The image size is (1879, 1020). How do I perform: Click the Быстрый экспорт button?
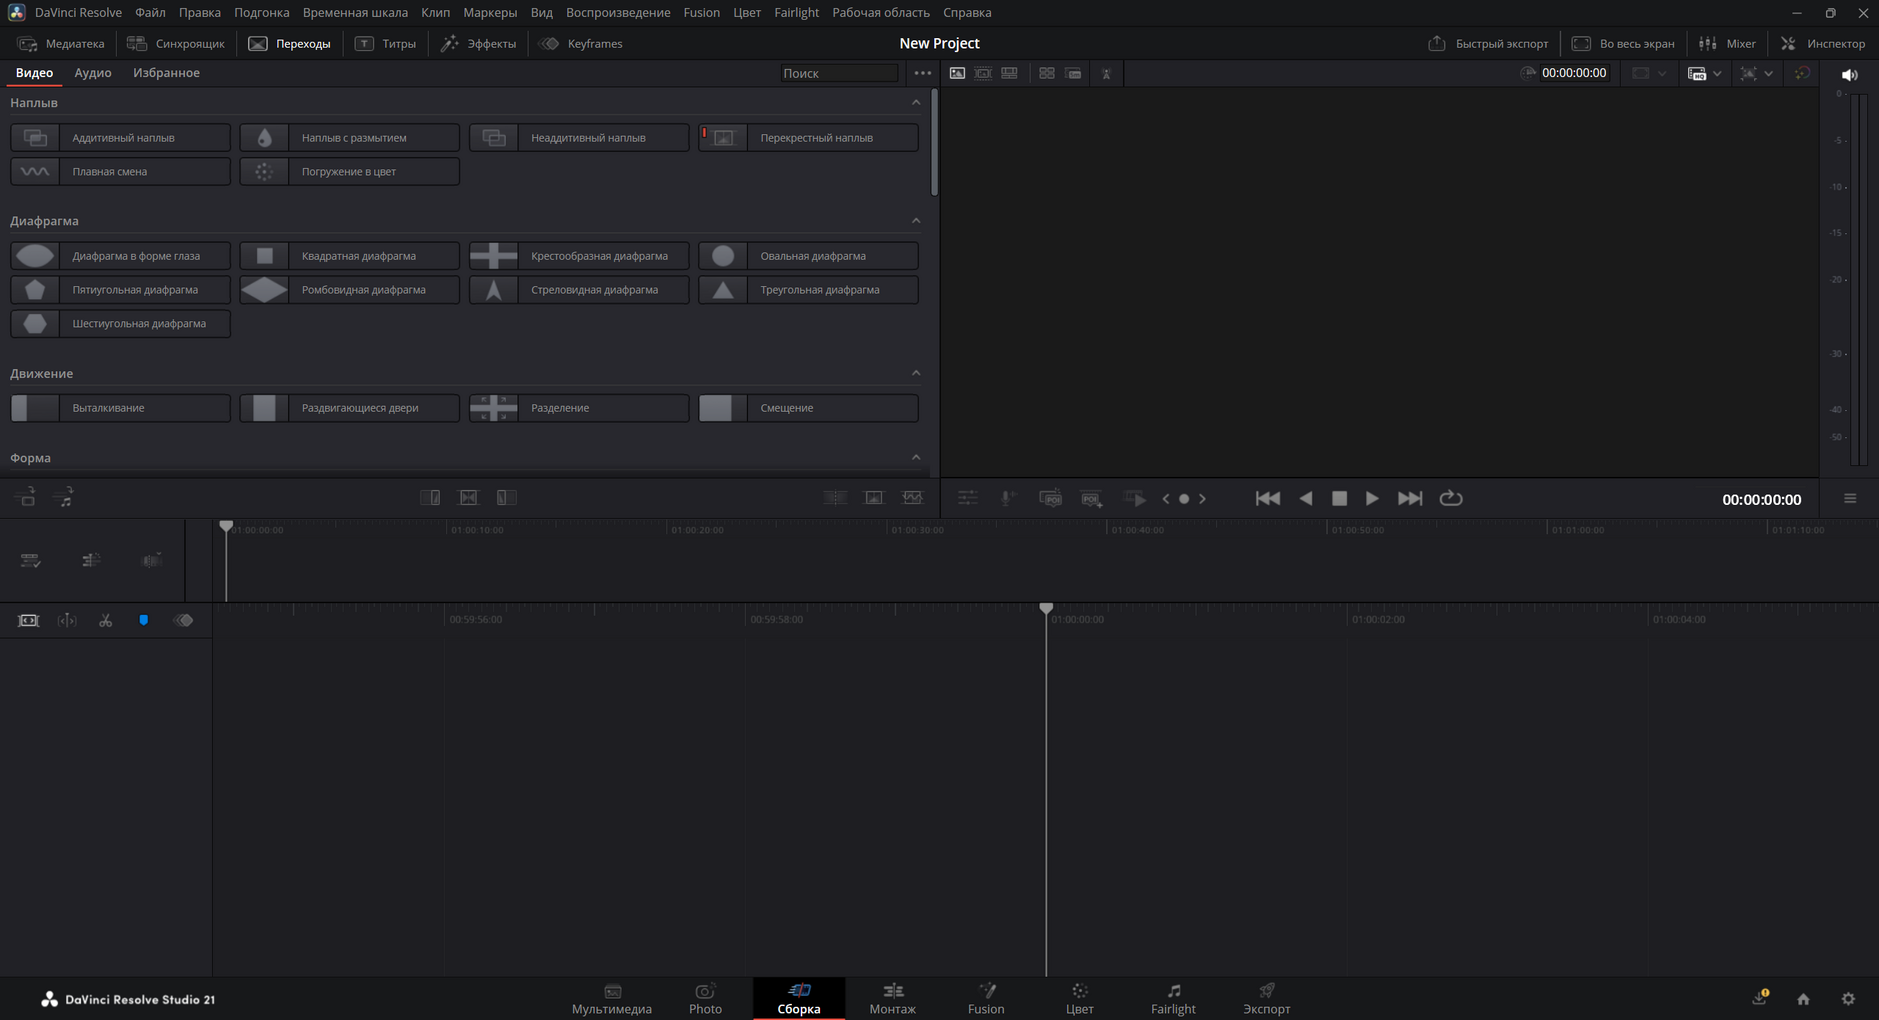(1488, 43)
